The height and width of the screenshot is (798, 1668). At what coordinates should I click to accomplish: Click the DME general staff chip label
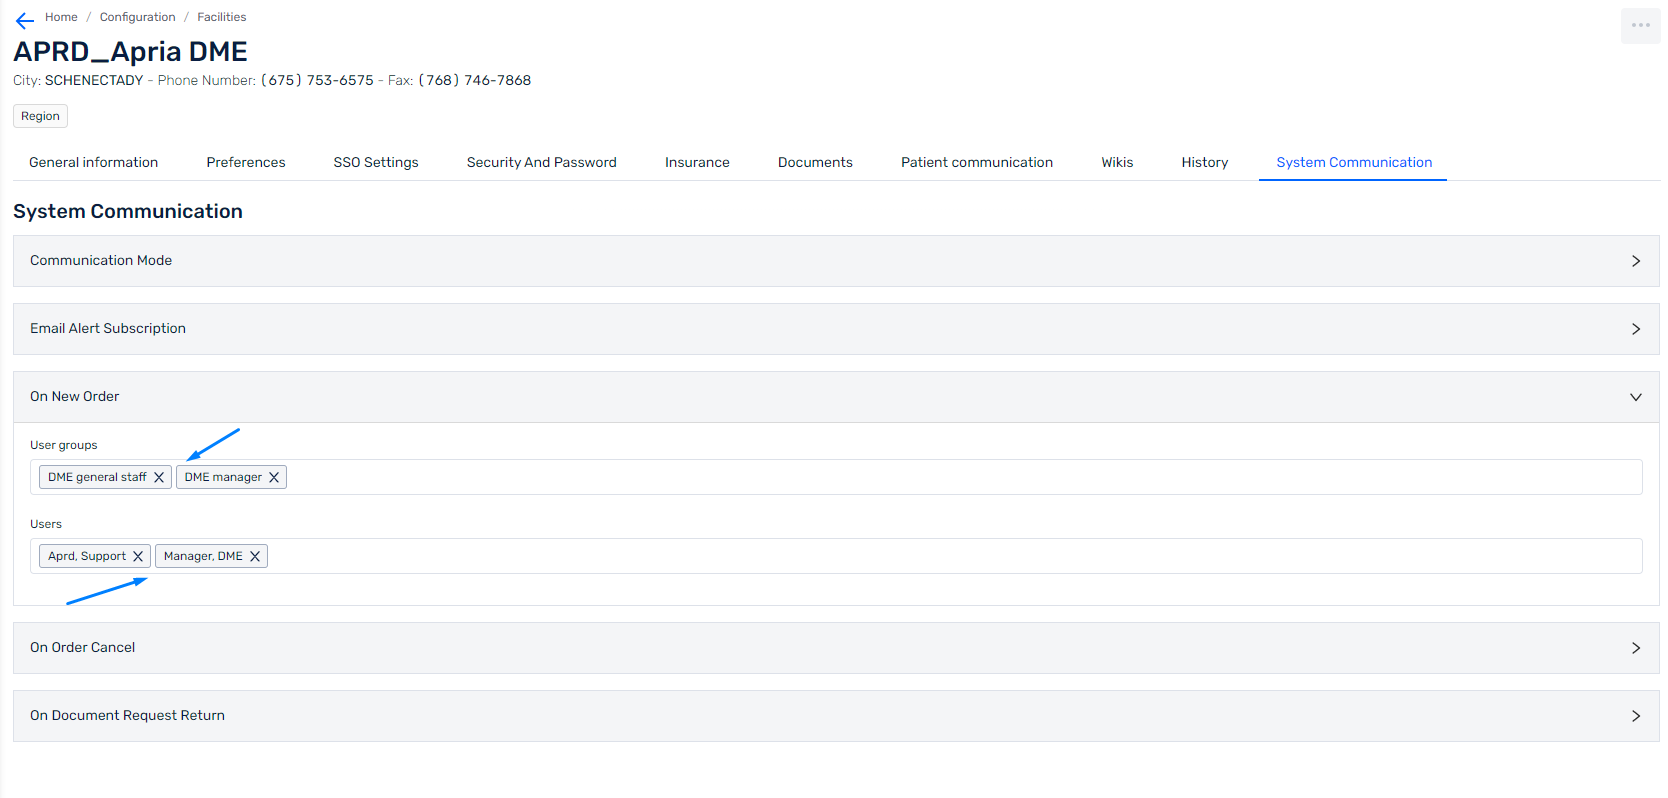click(x=97, y=477)
